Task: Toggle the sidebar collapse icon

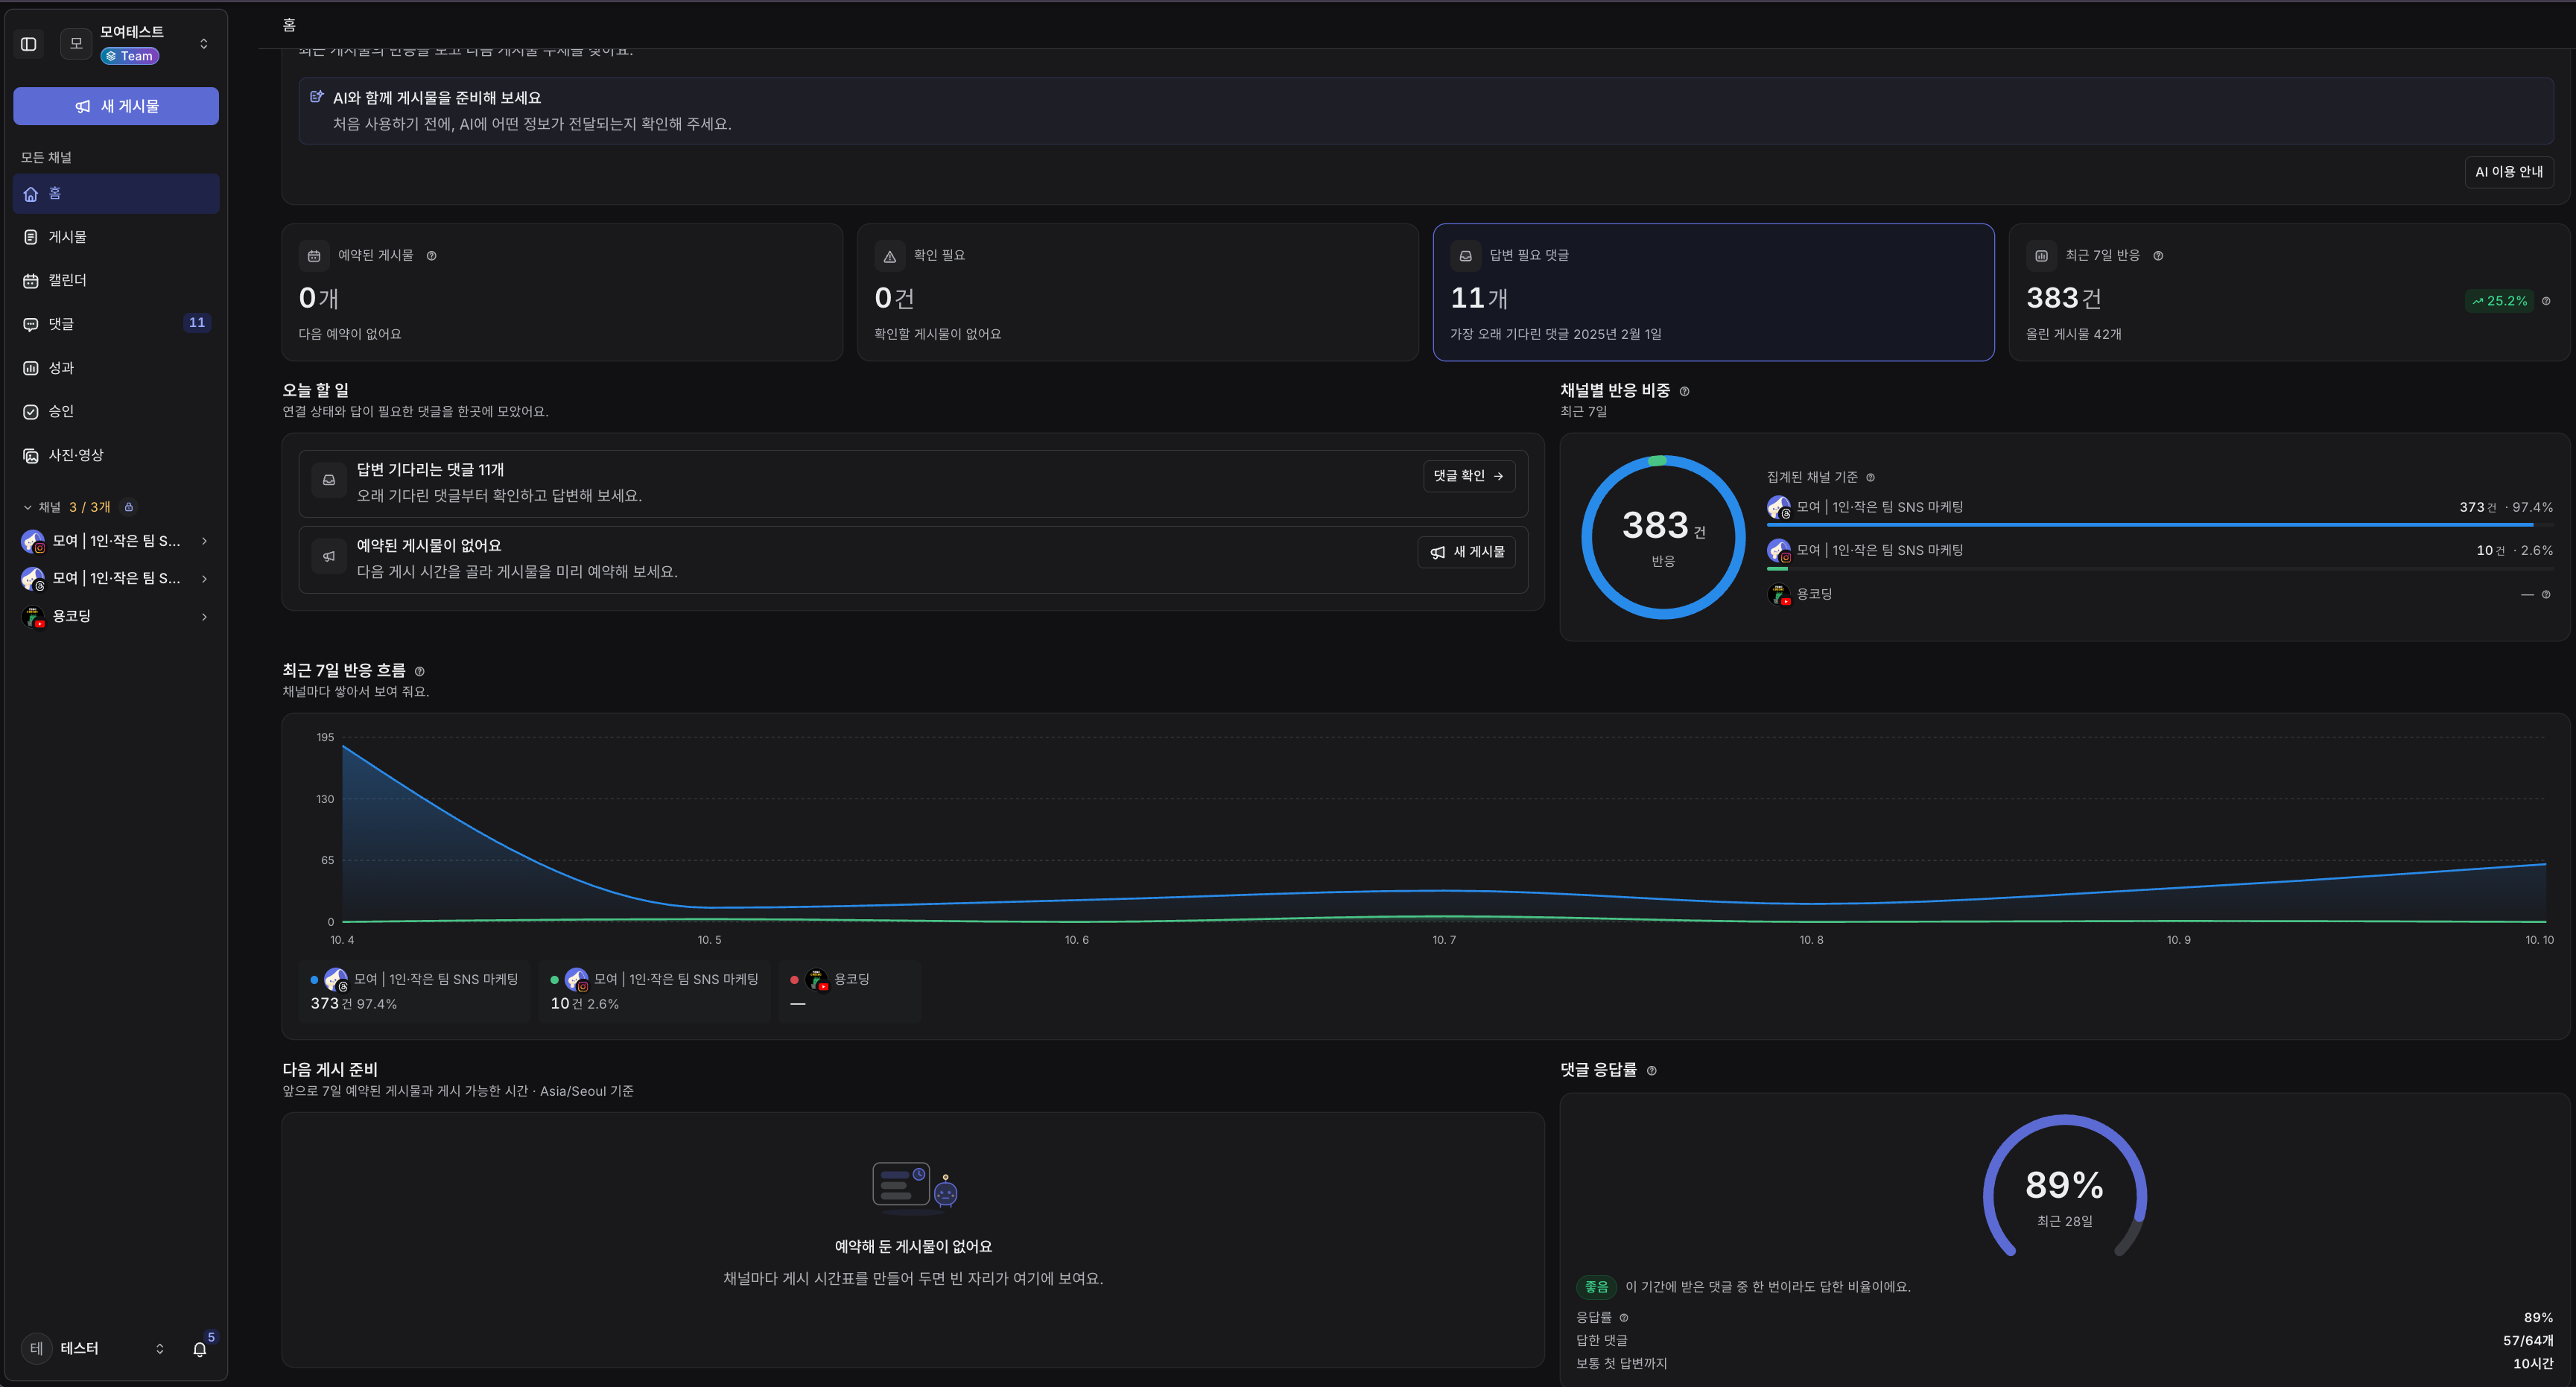Action: [29, 44]
